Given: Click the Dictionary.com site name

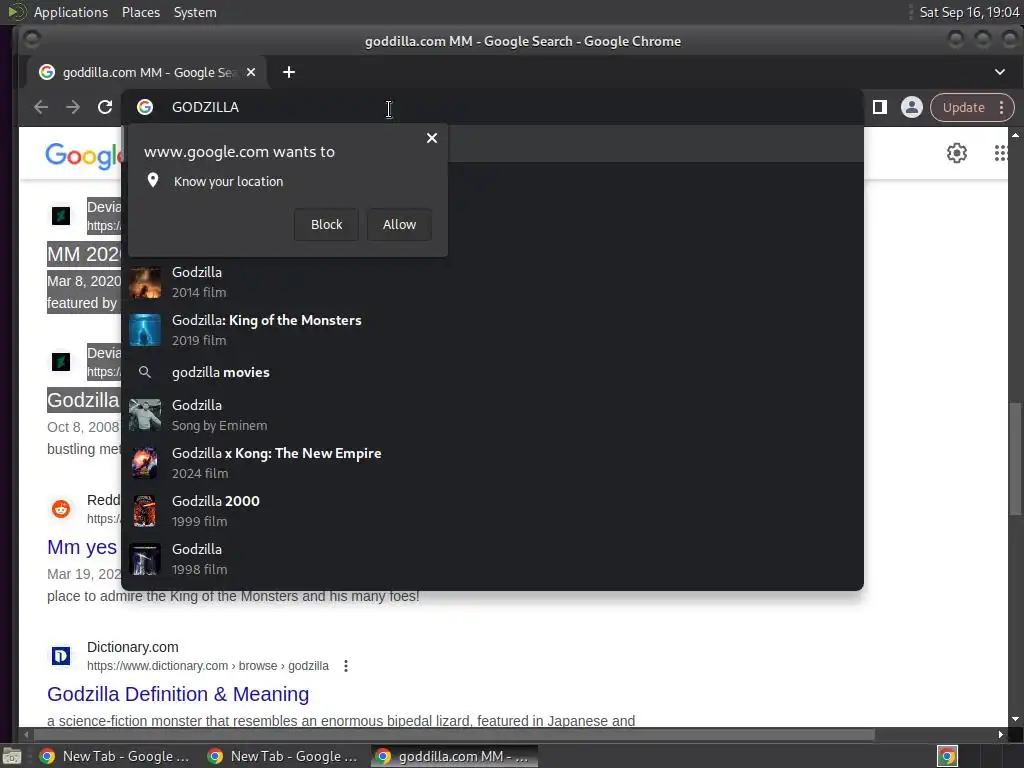Looking at the screenshot, I should (x=133, y=647).
